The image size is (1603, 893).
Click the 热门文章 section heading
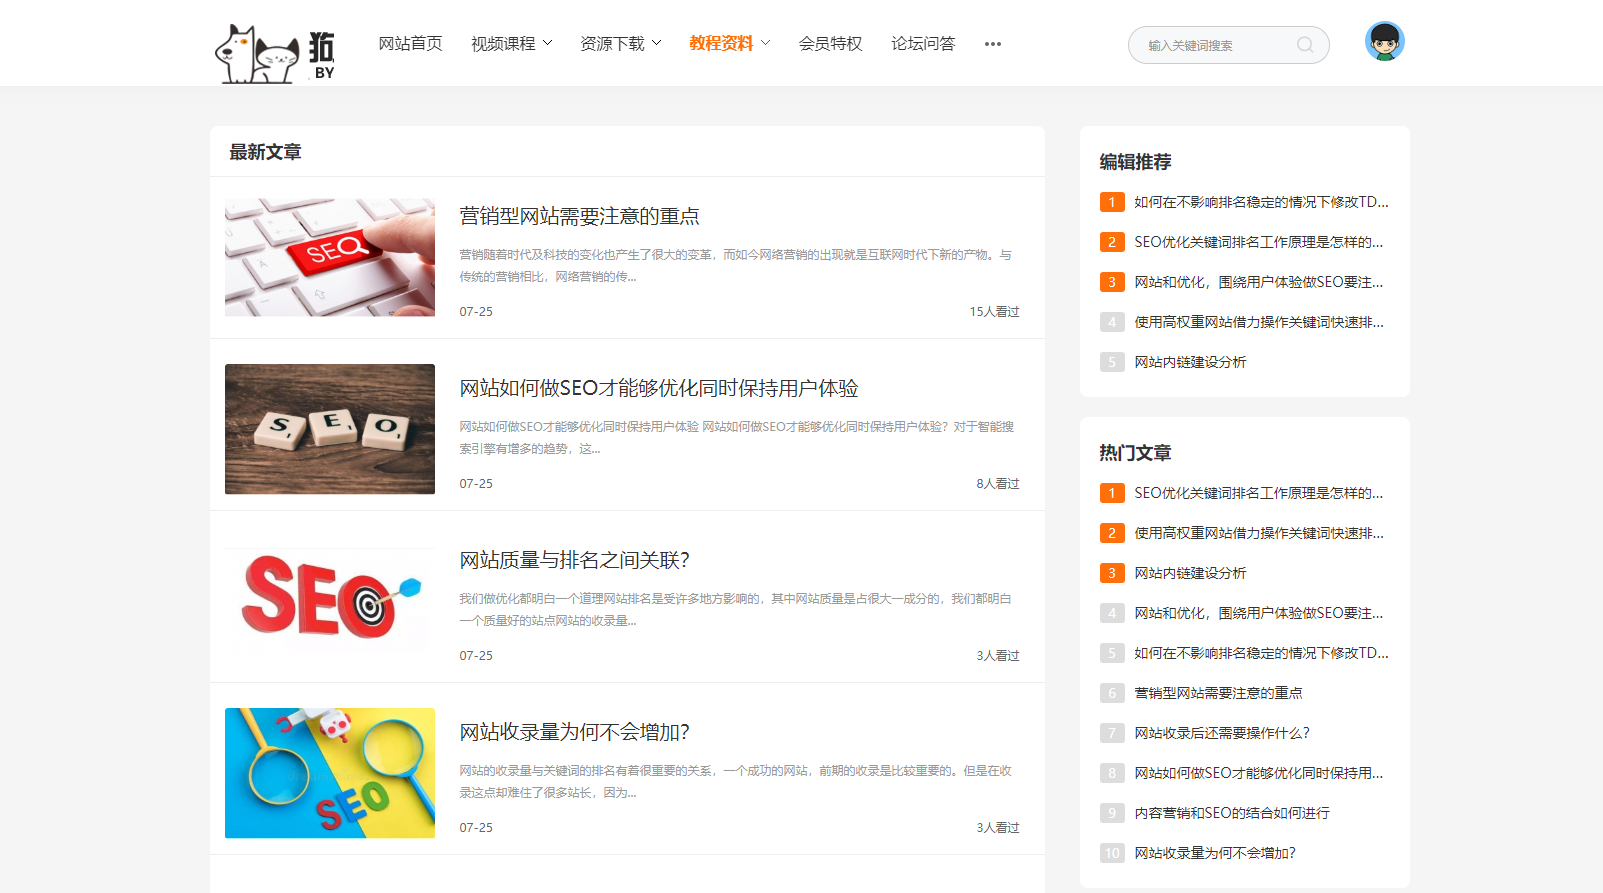1135,453
